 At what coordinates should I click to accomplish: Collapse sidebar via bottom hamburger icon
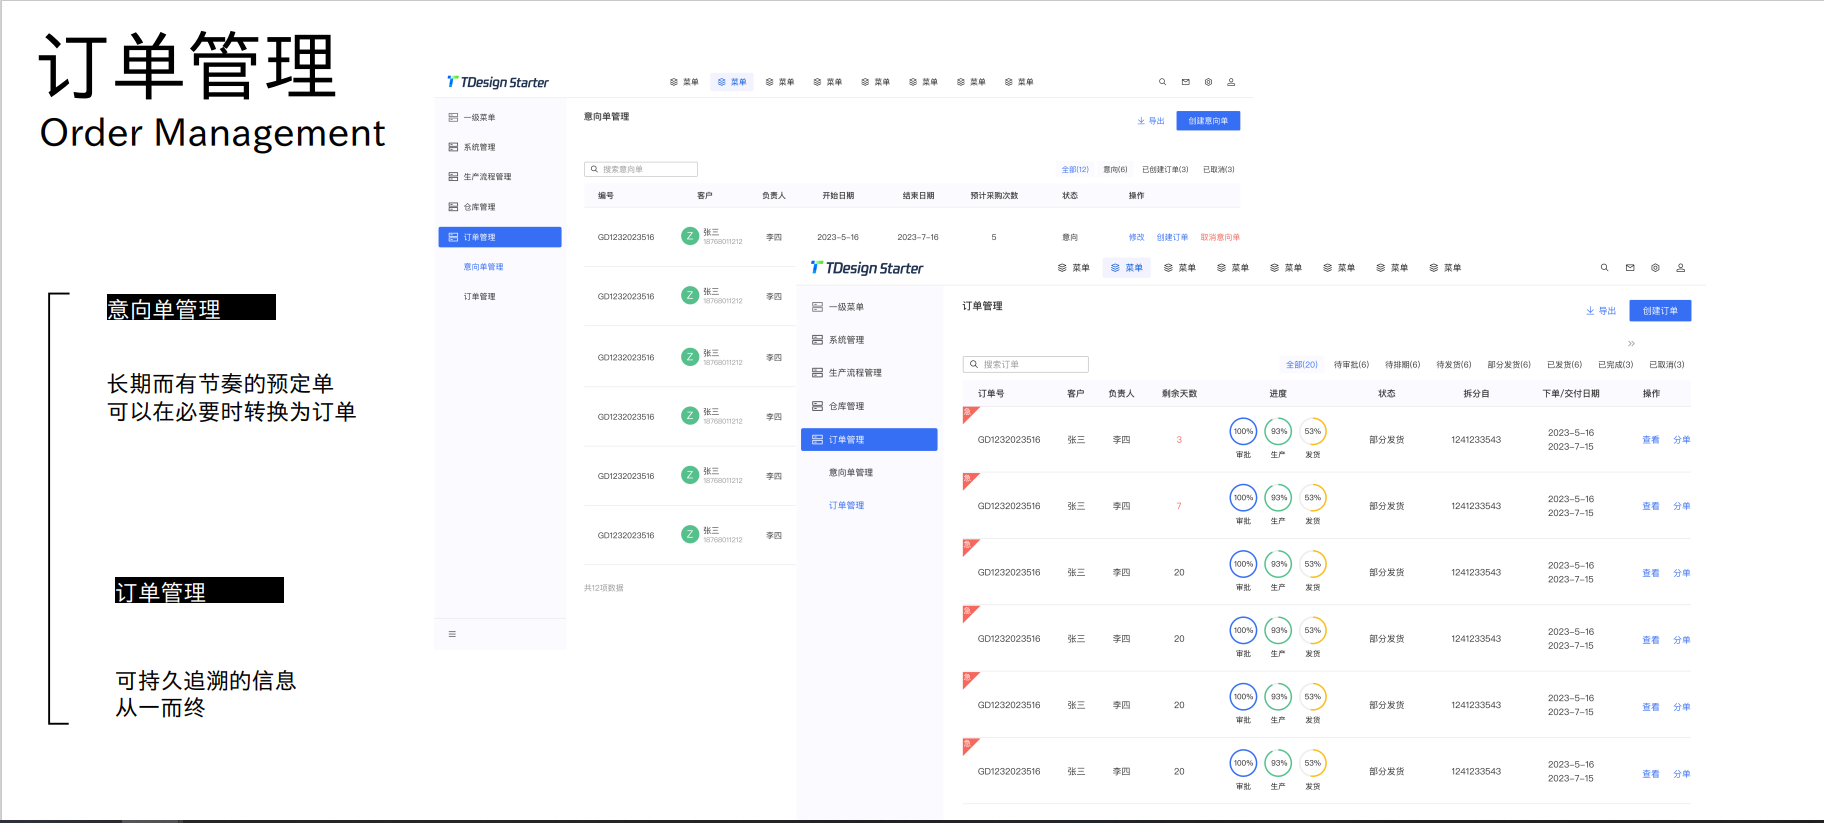coord(452,634)
